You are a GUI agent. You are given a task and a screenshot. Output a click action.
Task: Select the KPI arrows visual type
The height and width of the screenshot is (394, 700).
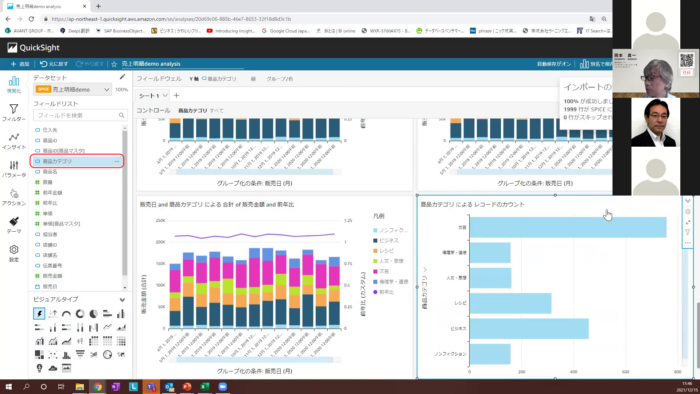[53, 314]
